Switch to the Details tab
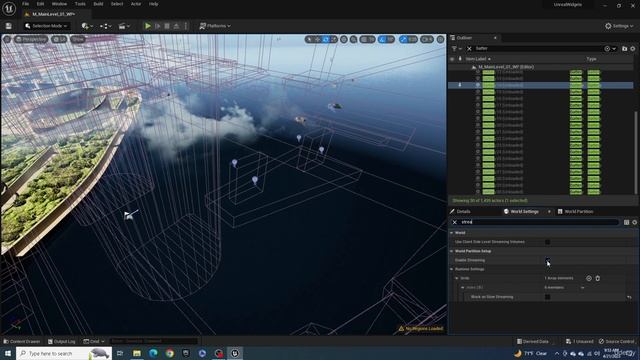Screen dimensions: 640x360 click(460, 211)
